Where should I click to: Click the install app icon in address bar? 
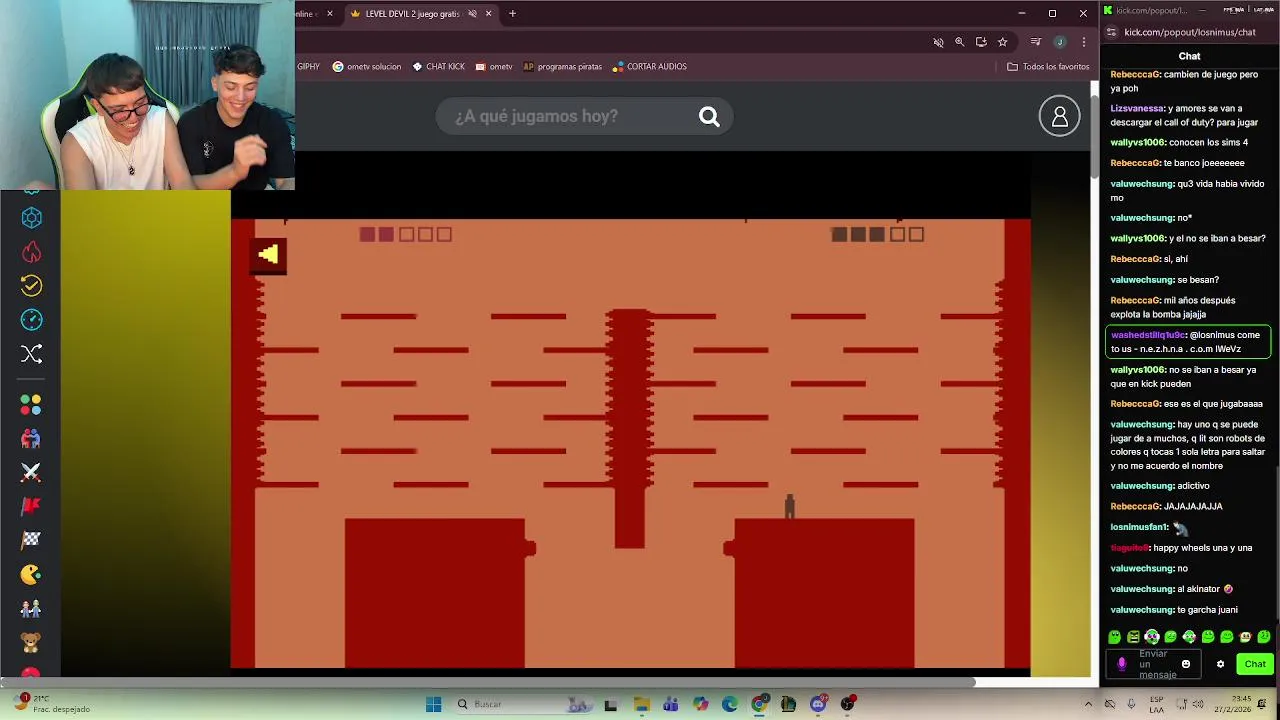pos(981,42)
